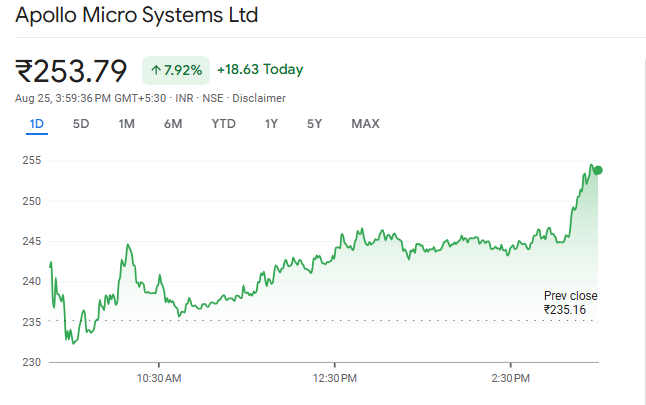Image resolution: width=646 pixels, height=405 pixels.
Task: Click the 10:30 AM time axis label
Action: (159, 378)
